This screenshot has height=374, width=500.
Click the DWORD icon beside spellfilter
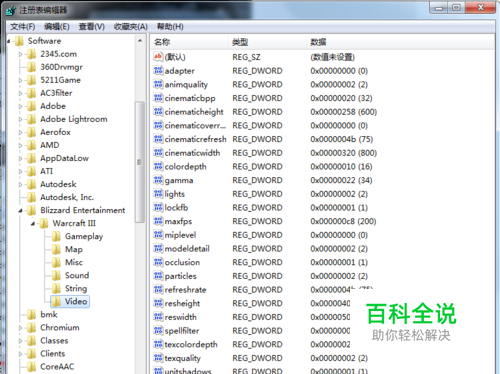(158, 330)
